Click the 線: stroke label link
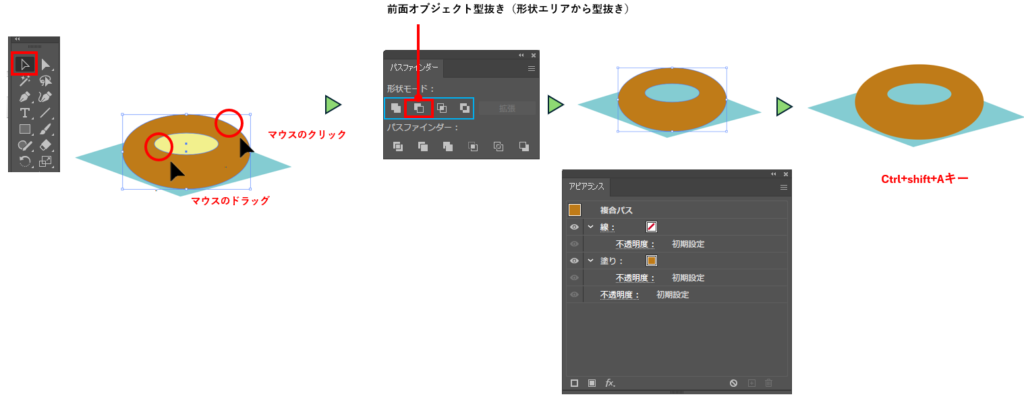The width and height of the screenshot is (1024, 399). coord(607,227)
